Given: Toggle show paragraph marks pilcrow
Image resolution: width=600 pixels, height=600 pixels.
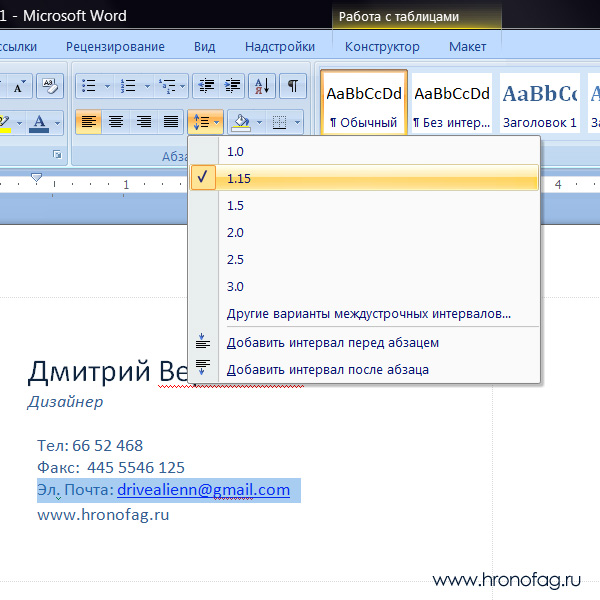Looking at the screenshot, I should coord(293,86).
